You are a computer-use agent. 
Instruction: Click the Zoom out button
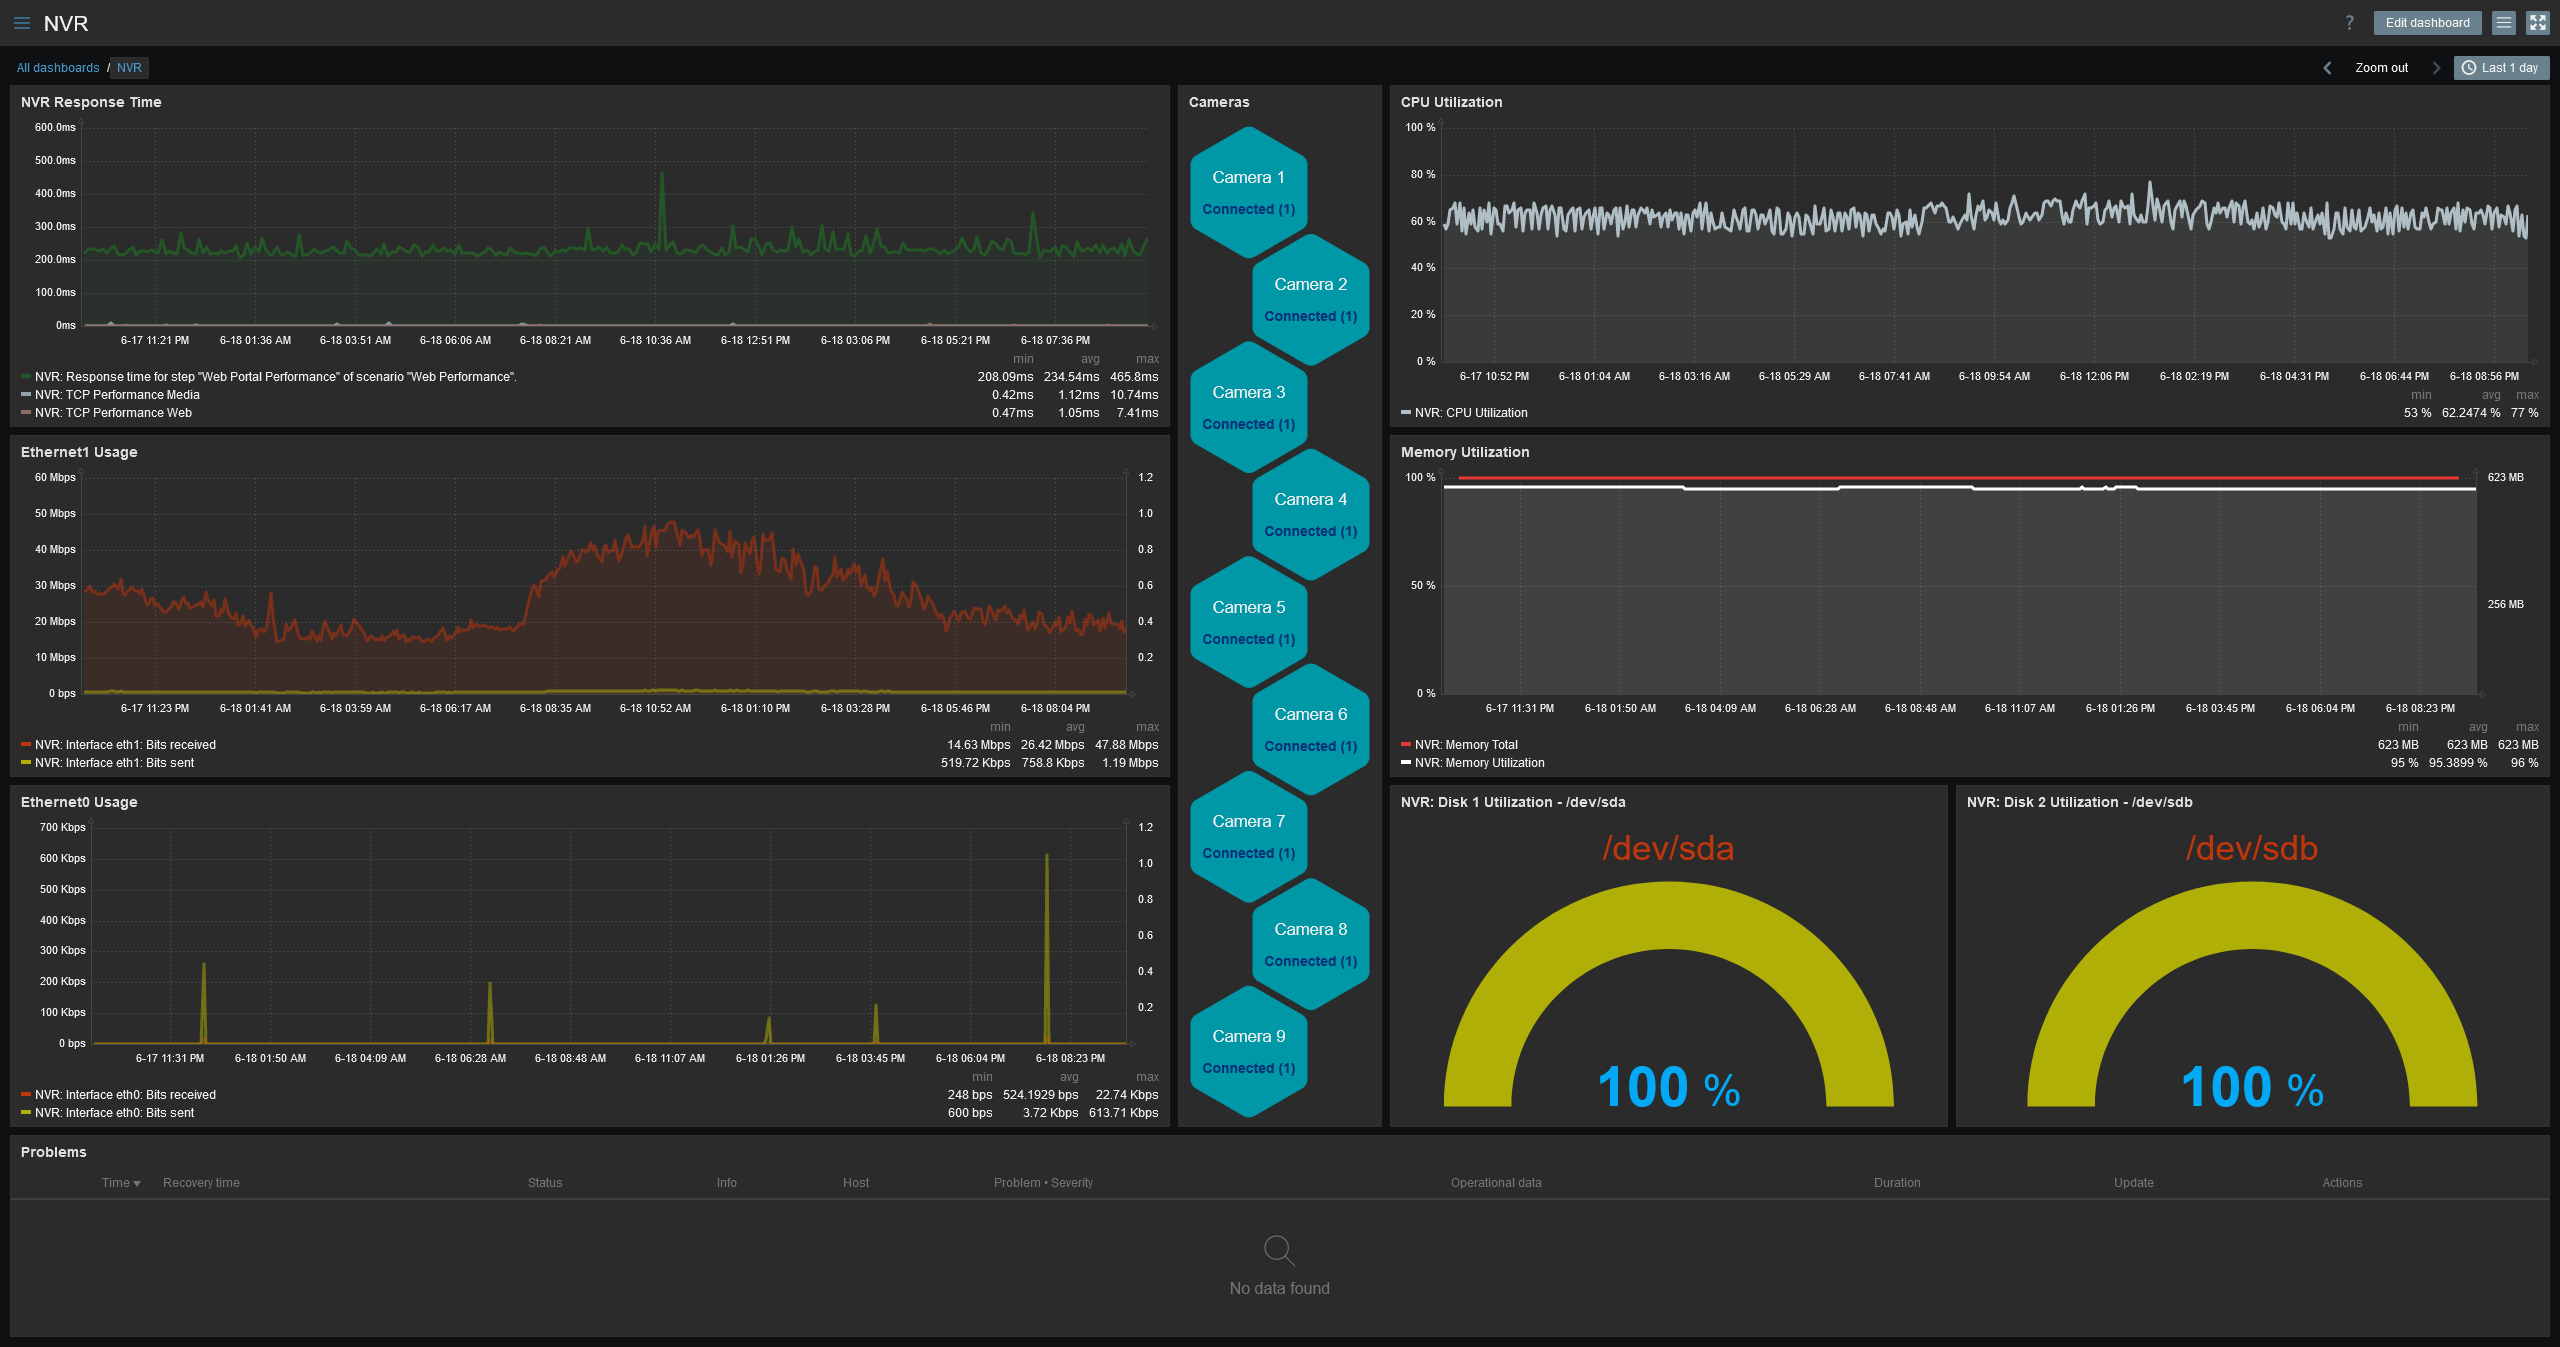[2382, 68]
